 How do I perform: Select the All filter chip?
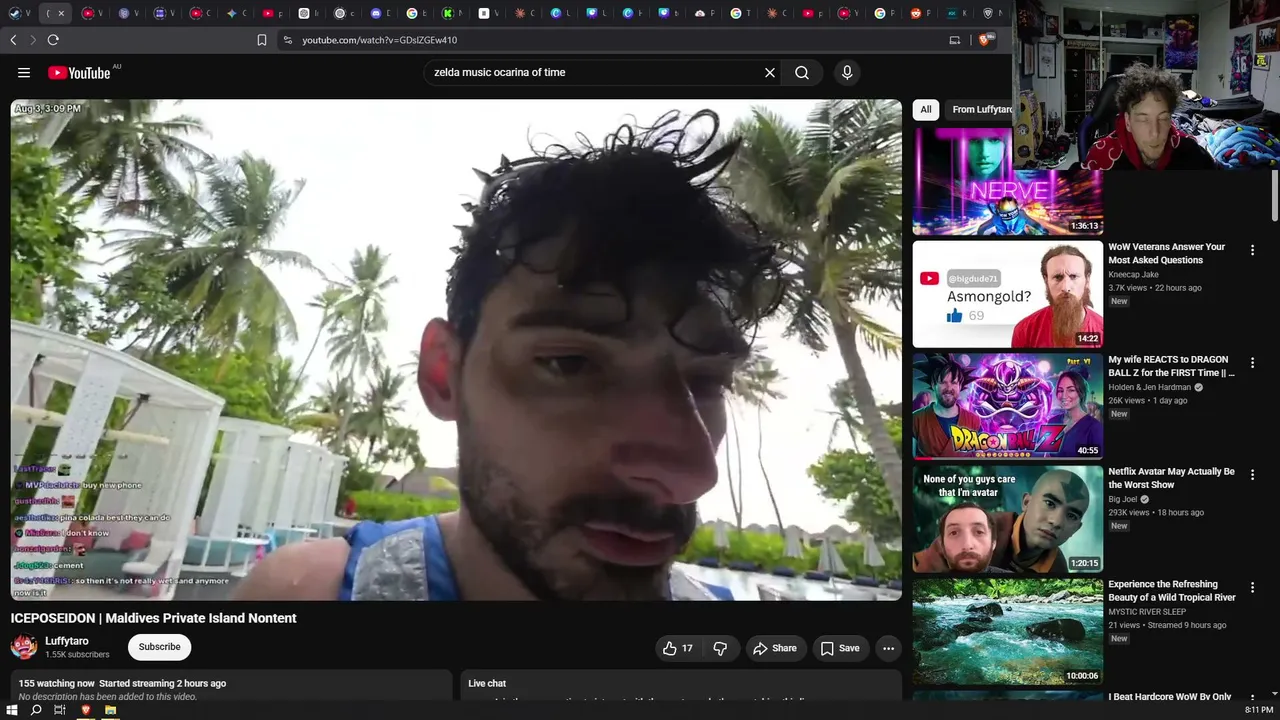(x=926, y=110)
